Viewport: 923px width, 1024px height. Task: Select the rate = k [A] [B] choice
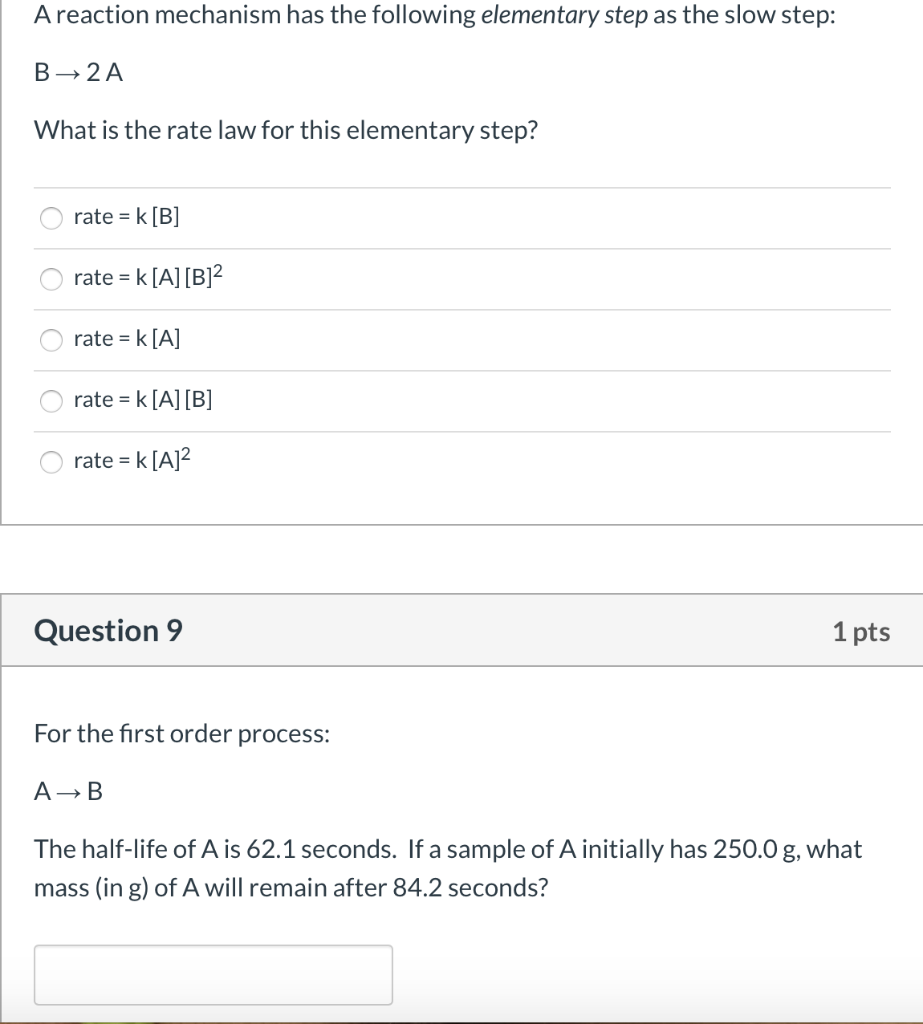click(x=51, y=401)
